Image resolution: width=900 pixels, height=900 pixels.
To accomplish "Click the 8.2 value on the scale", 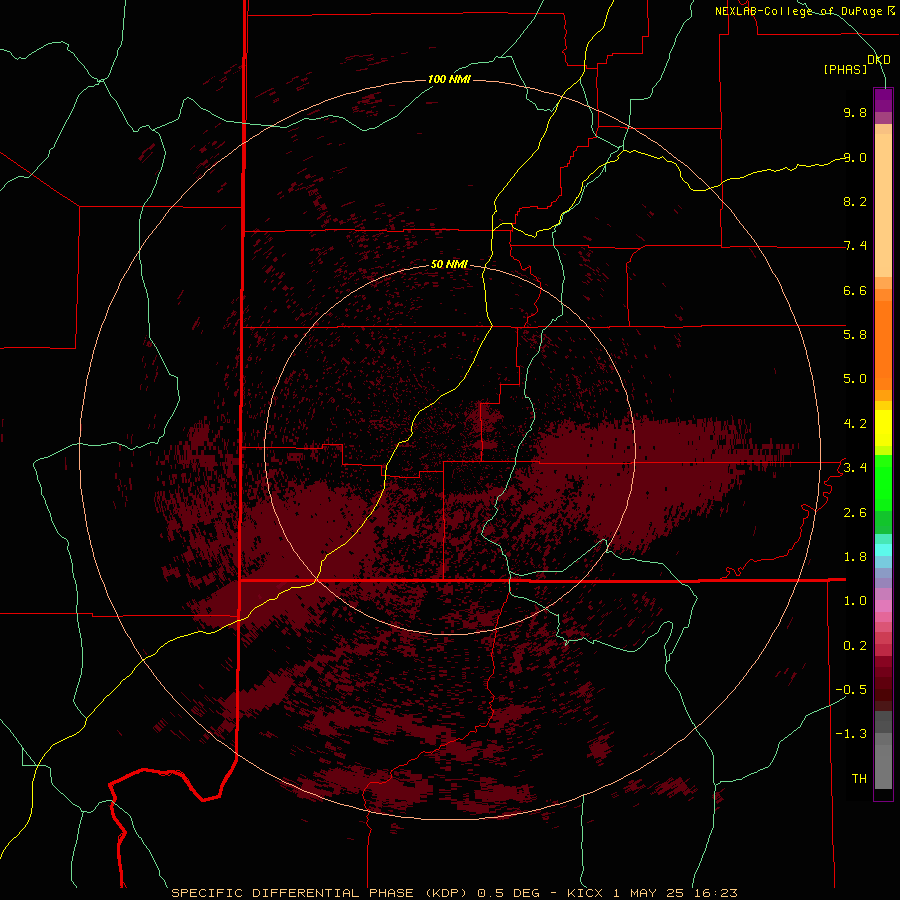I will [x=855, y=201].
